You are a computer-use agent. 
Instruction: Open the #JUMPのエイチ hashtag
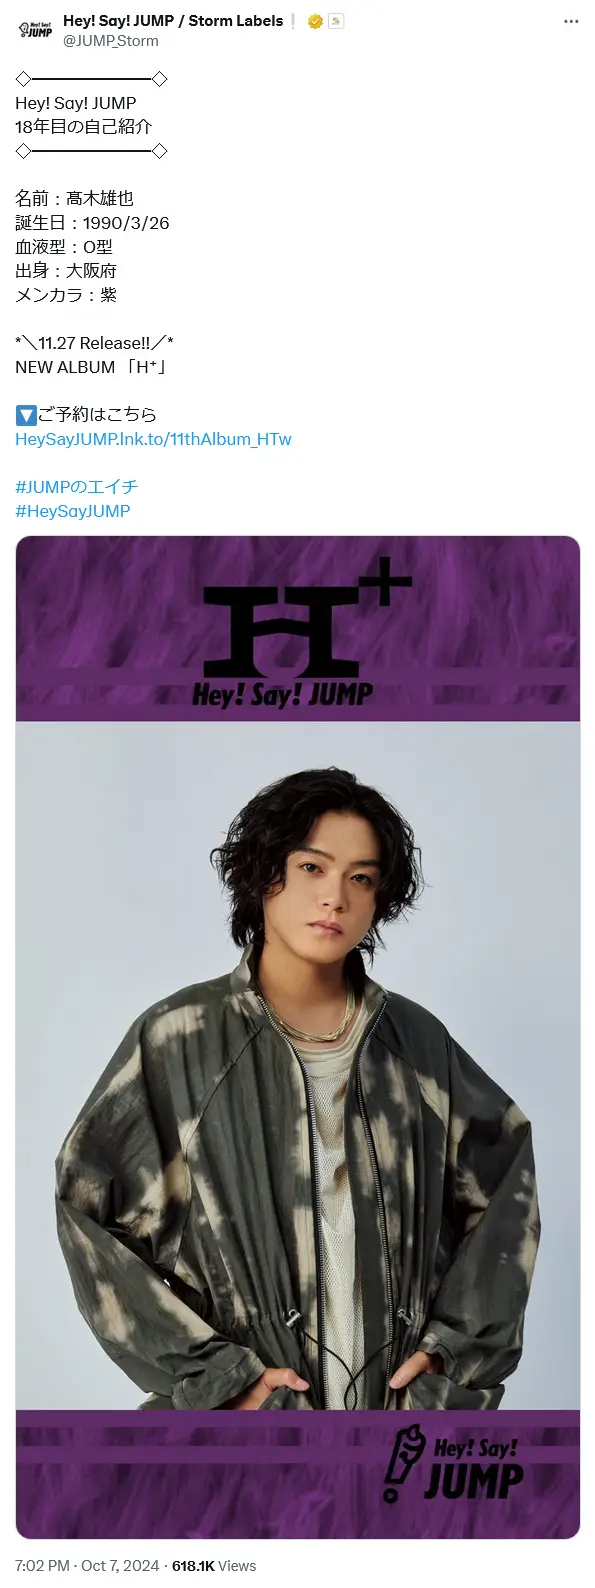pyautogui.click(x=76, y=487)
